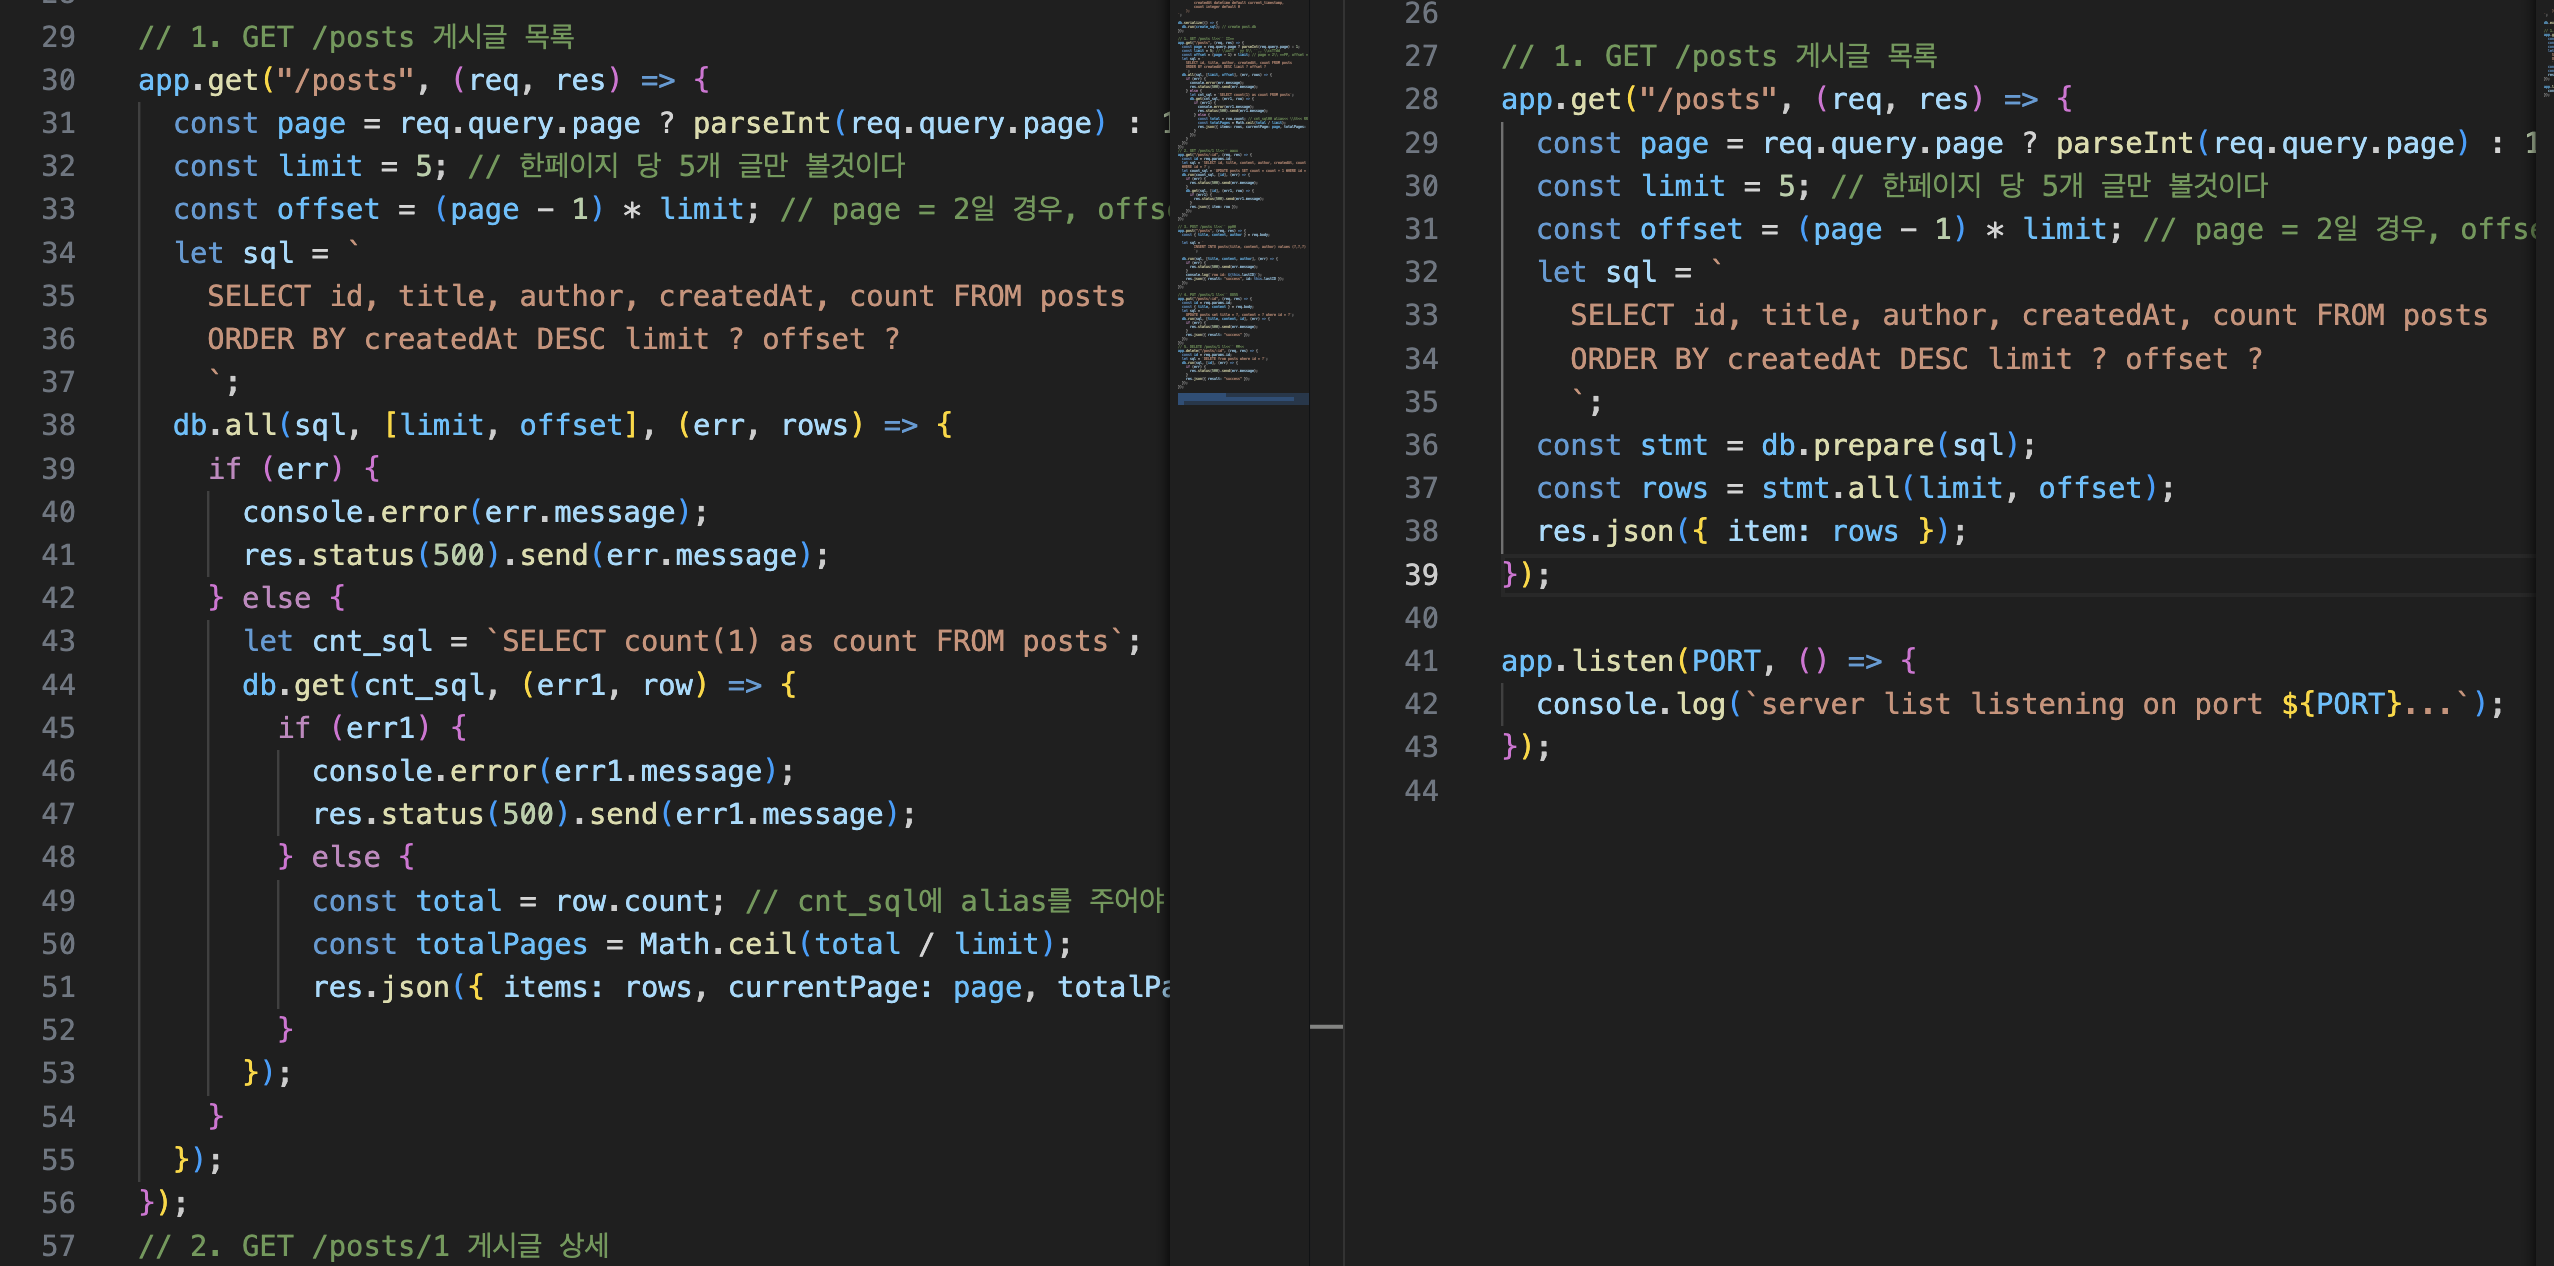
Task: Click Math.ceil call in left editor
Action: [x=718, y=944]
